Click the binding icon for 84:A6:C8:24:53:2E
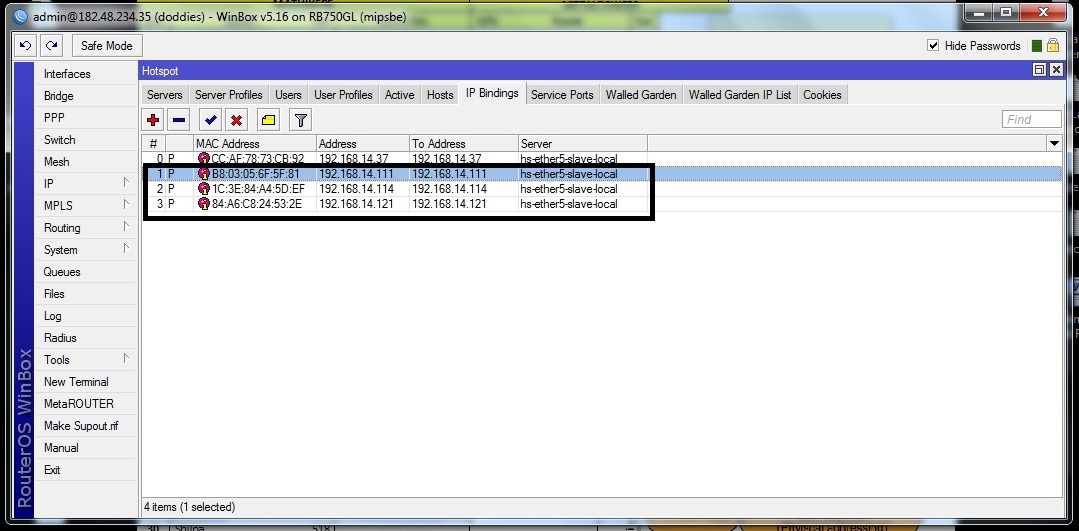This screenshot has height=531, width=1079. click(203, 204)
